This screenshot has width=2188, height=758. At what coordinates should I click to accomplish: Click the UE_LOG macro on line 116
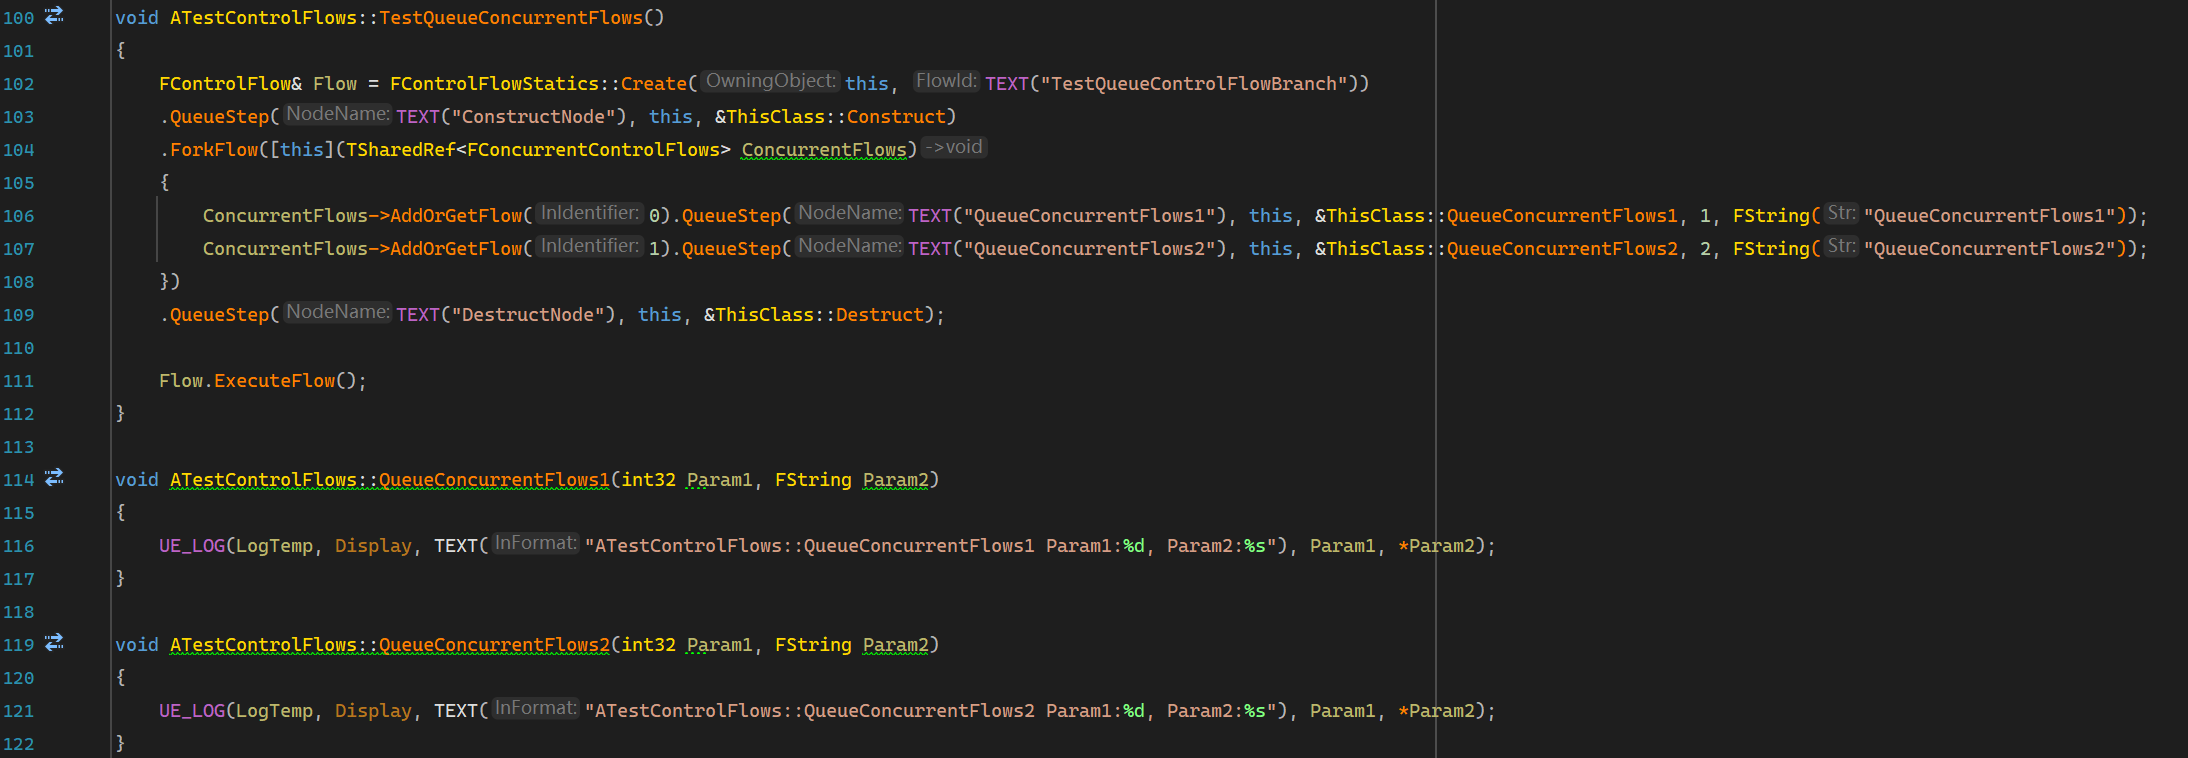(192, 546)
